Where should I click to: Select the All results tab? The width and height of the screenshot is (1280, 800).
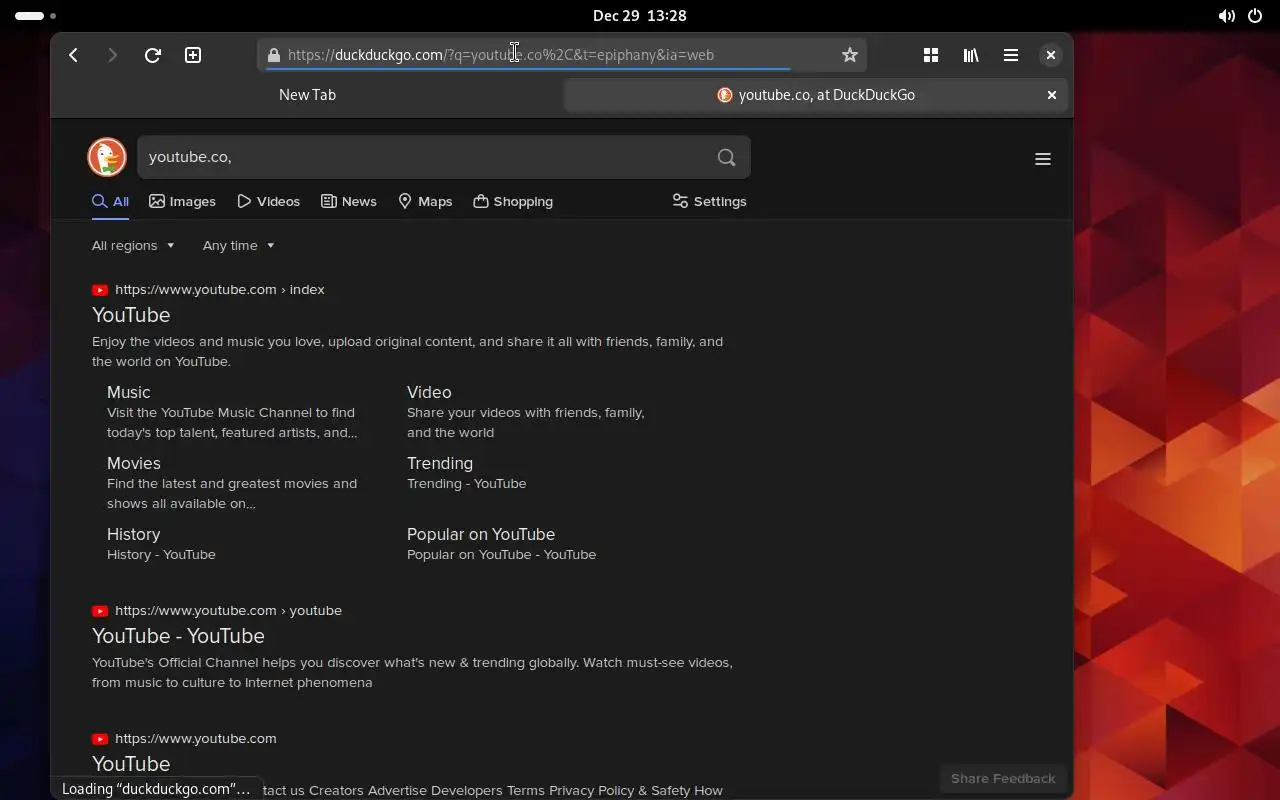(x=110, y=201)
